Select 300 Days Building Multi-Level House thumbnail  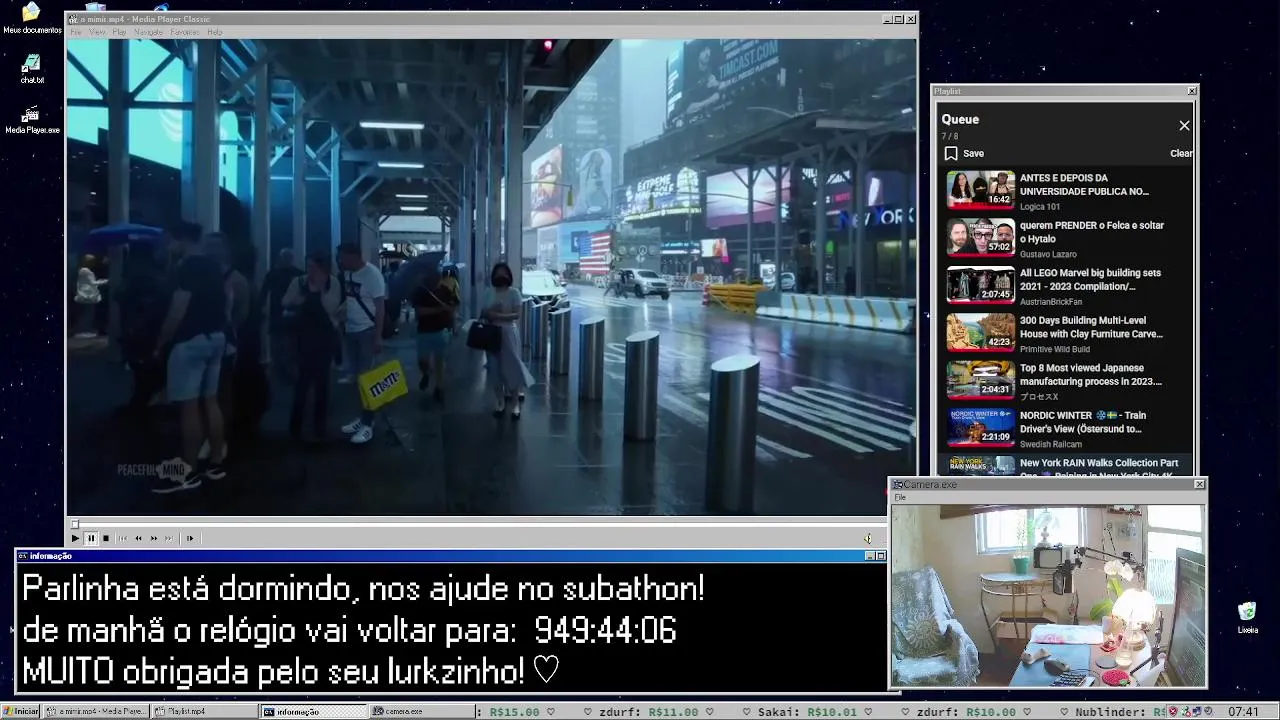(x=981, y=332)
